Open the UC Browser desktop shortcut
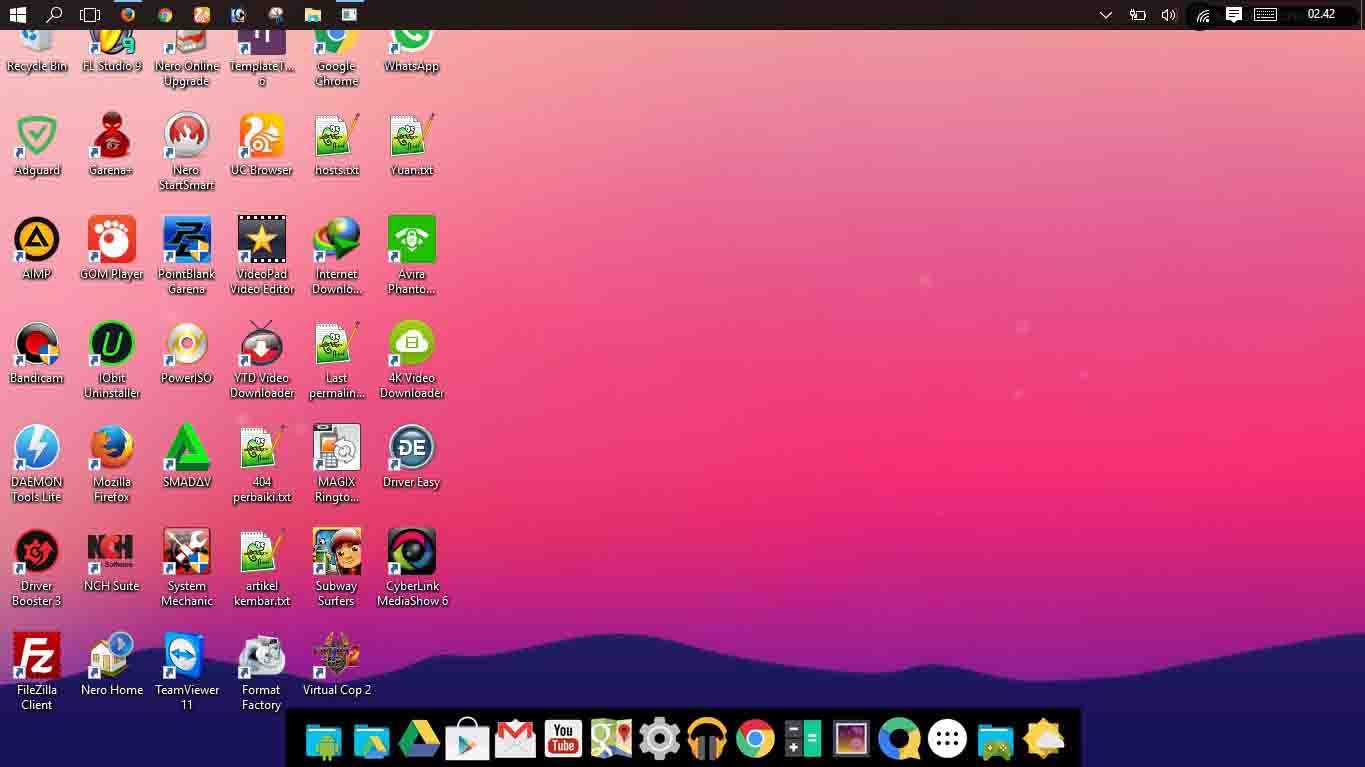1365x767 pixels. pyautogui.click(x=262, y=145)
